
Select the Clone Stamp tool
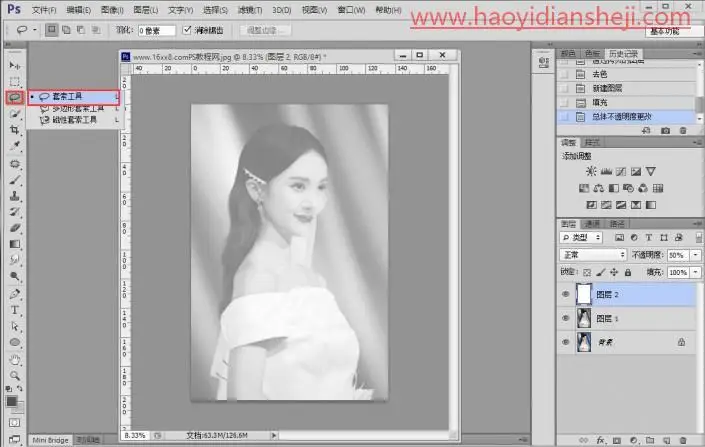14,196
